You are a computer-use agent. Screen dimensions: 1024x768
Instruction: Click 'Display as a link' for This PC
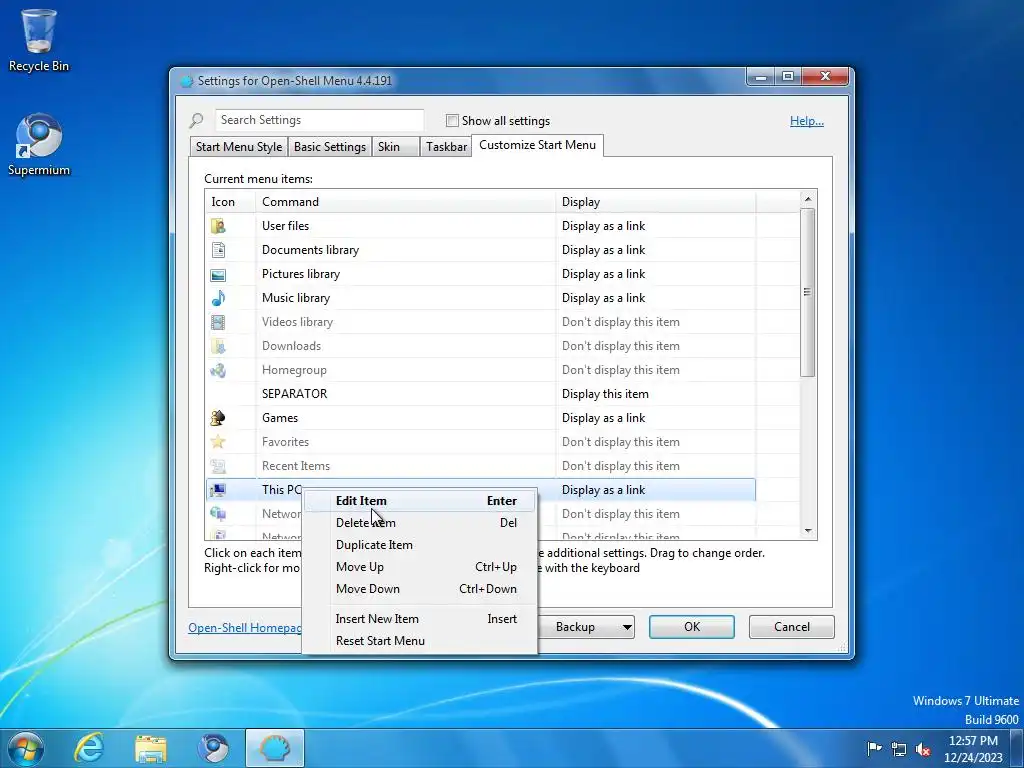[x=603, y=490]
